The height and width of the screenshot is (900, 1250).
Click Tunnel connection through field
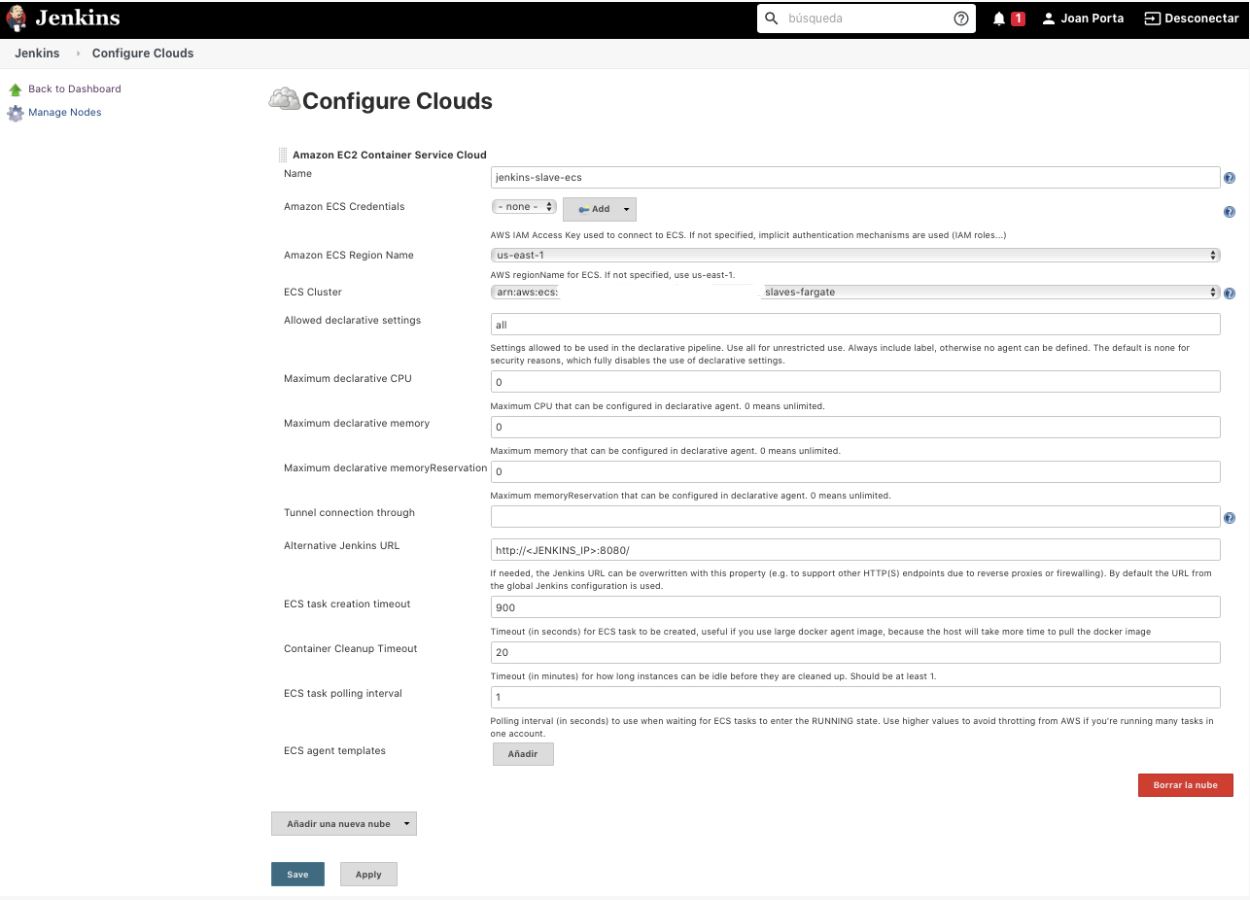pyautogui.click(x=856, y=517)
